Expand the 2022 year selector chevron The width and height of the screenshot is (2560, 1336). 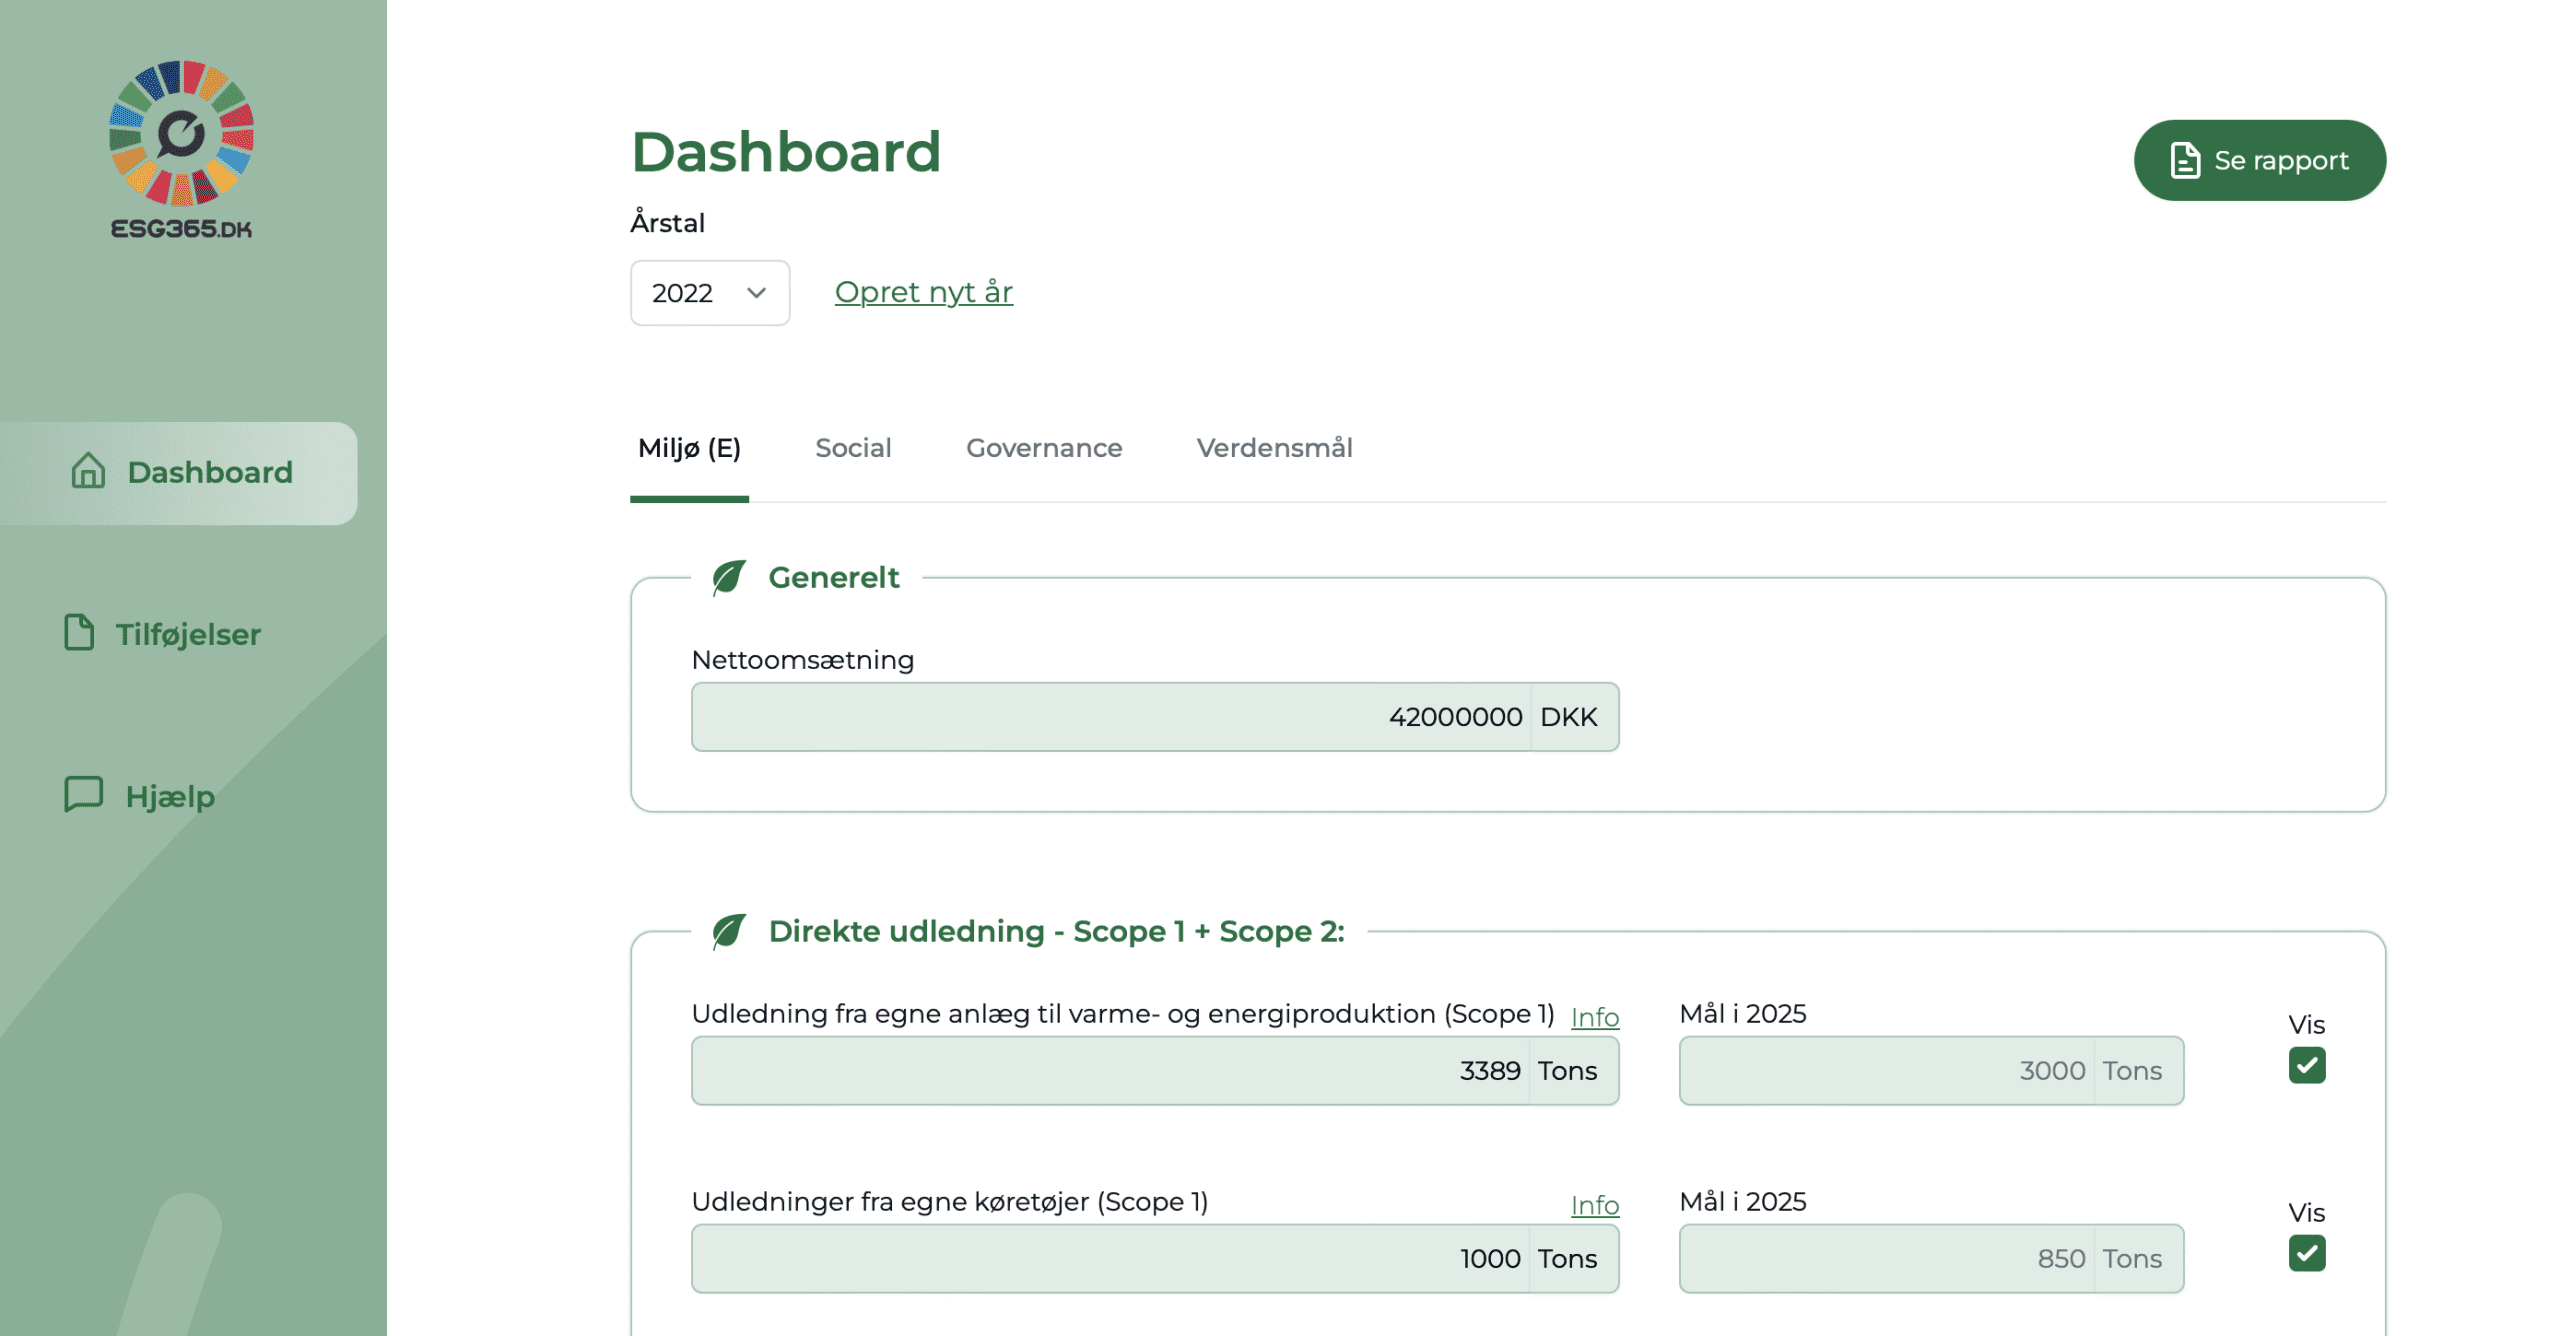point(755,292)
